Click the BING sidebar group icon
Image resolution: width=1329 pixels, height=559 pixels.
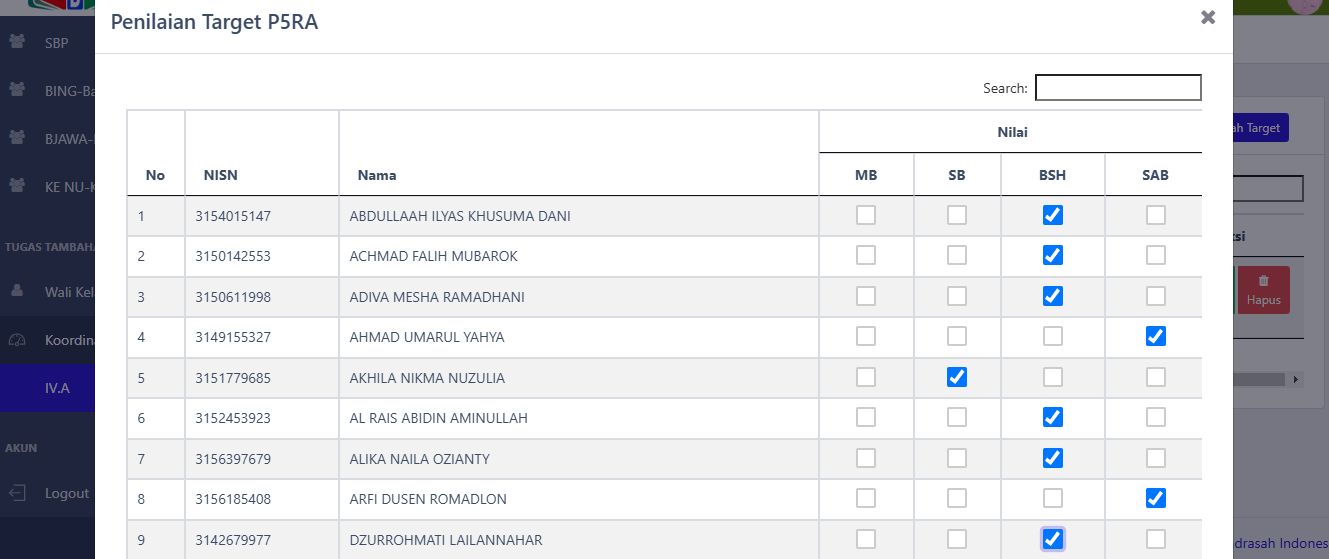pyautogui.click(x=17, y=90)
